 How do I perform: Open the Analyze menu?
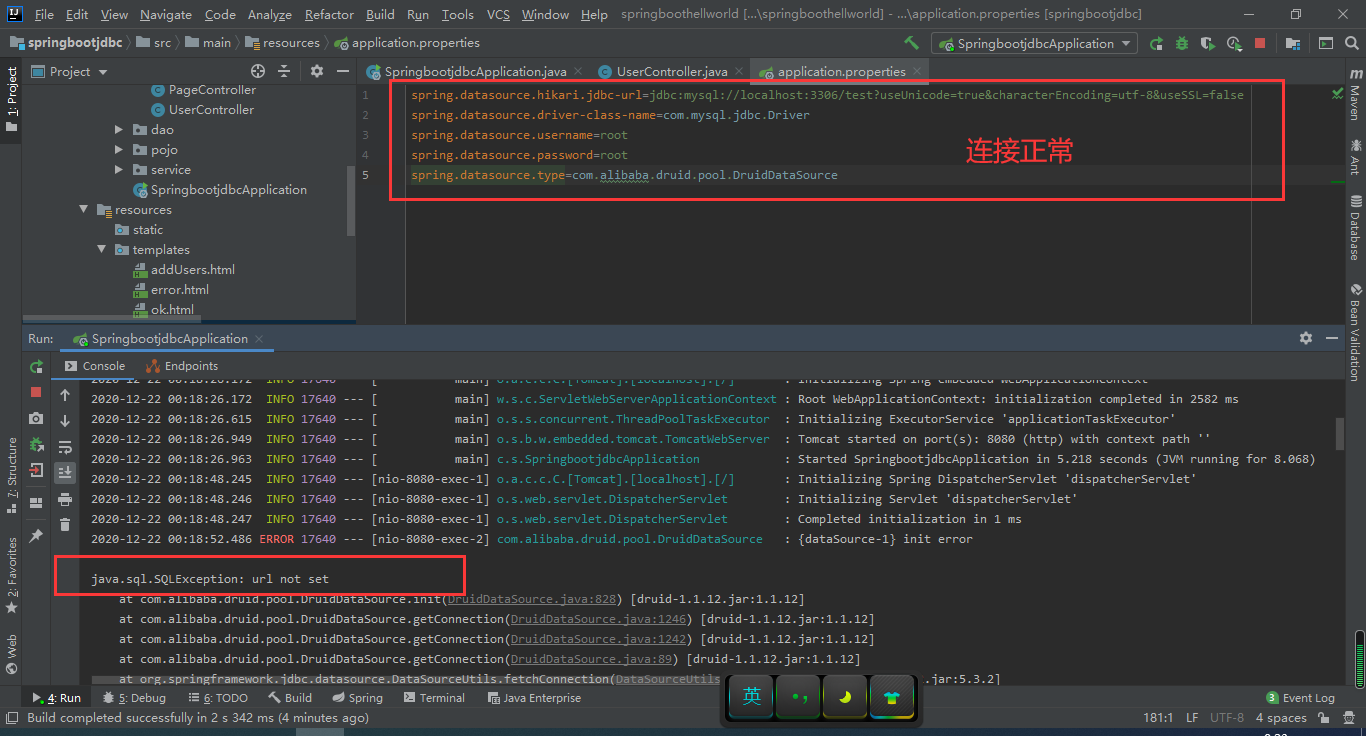[x=270, y=14]
